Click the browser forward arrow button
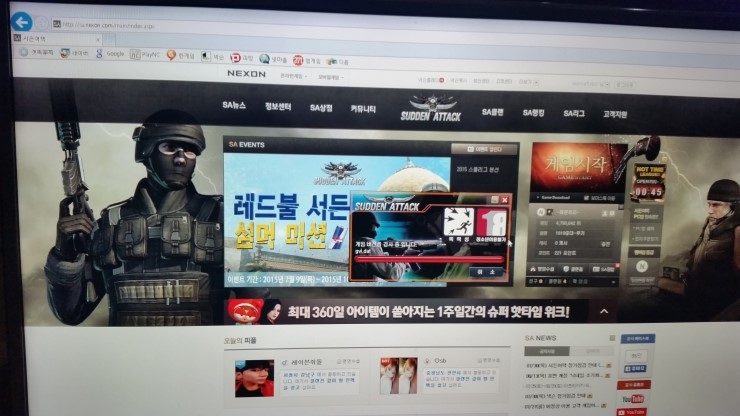 pos(42,23)
